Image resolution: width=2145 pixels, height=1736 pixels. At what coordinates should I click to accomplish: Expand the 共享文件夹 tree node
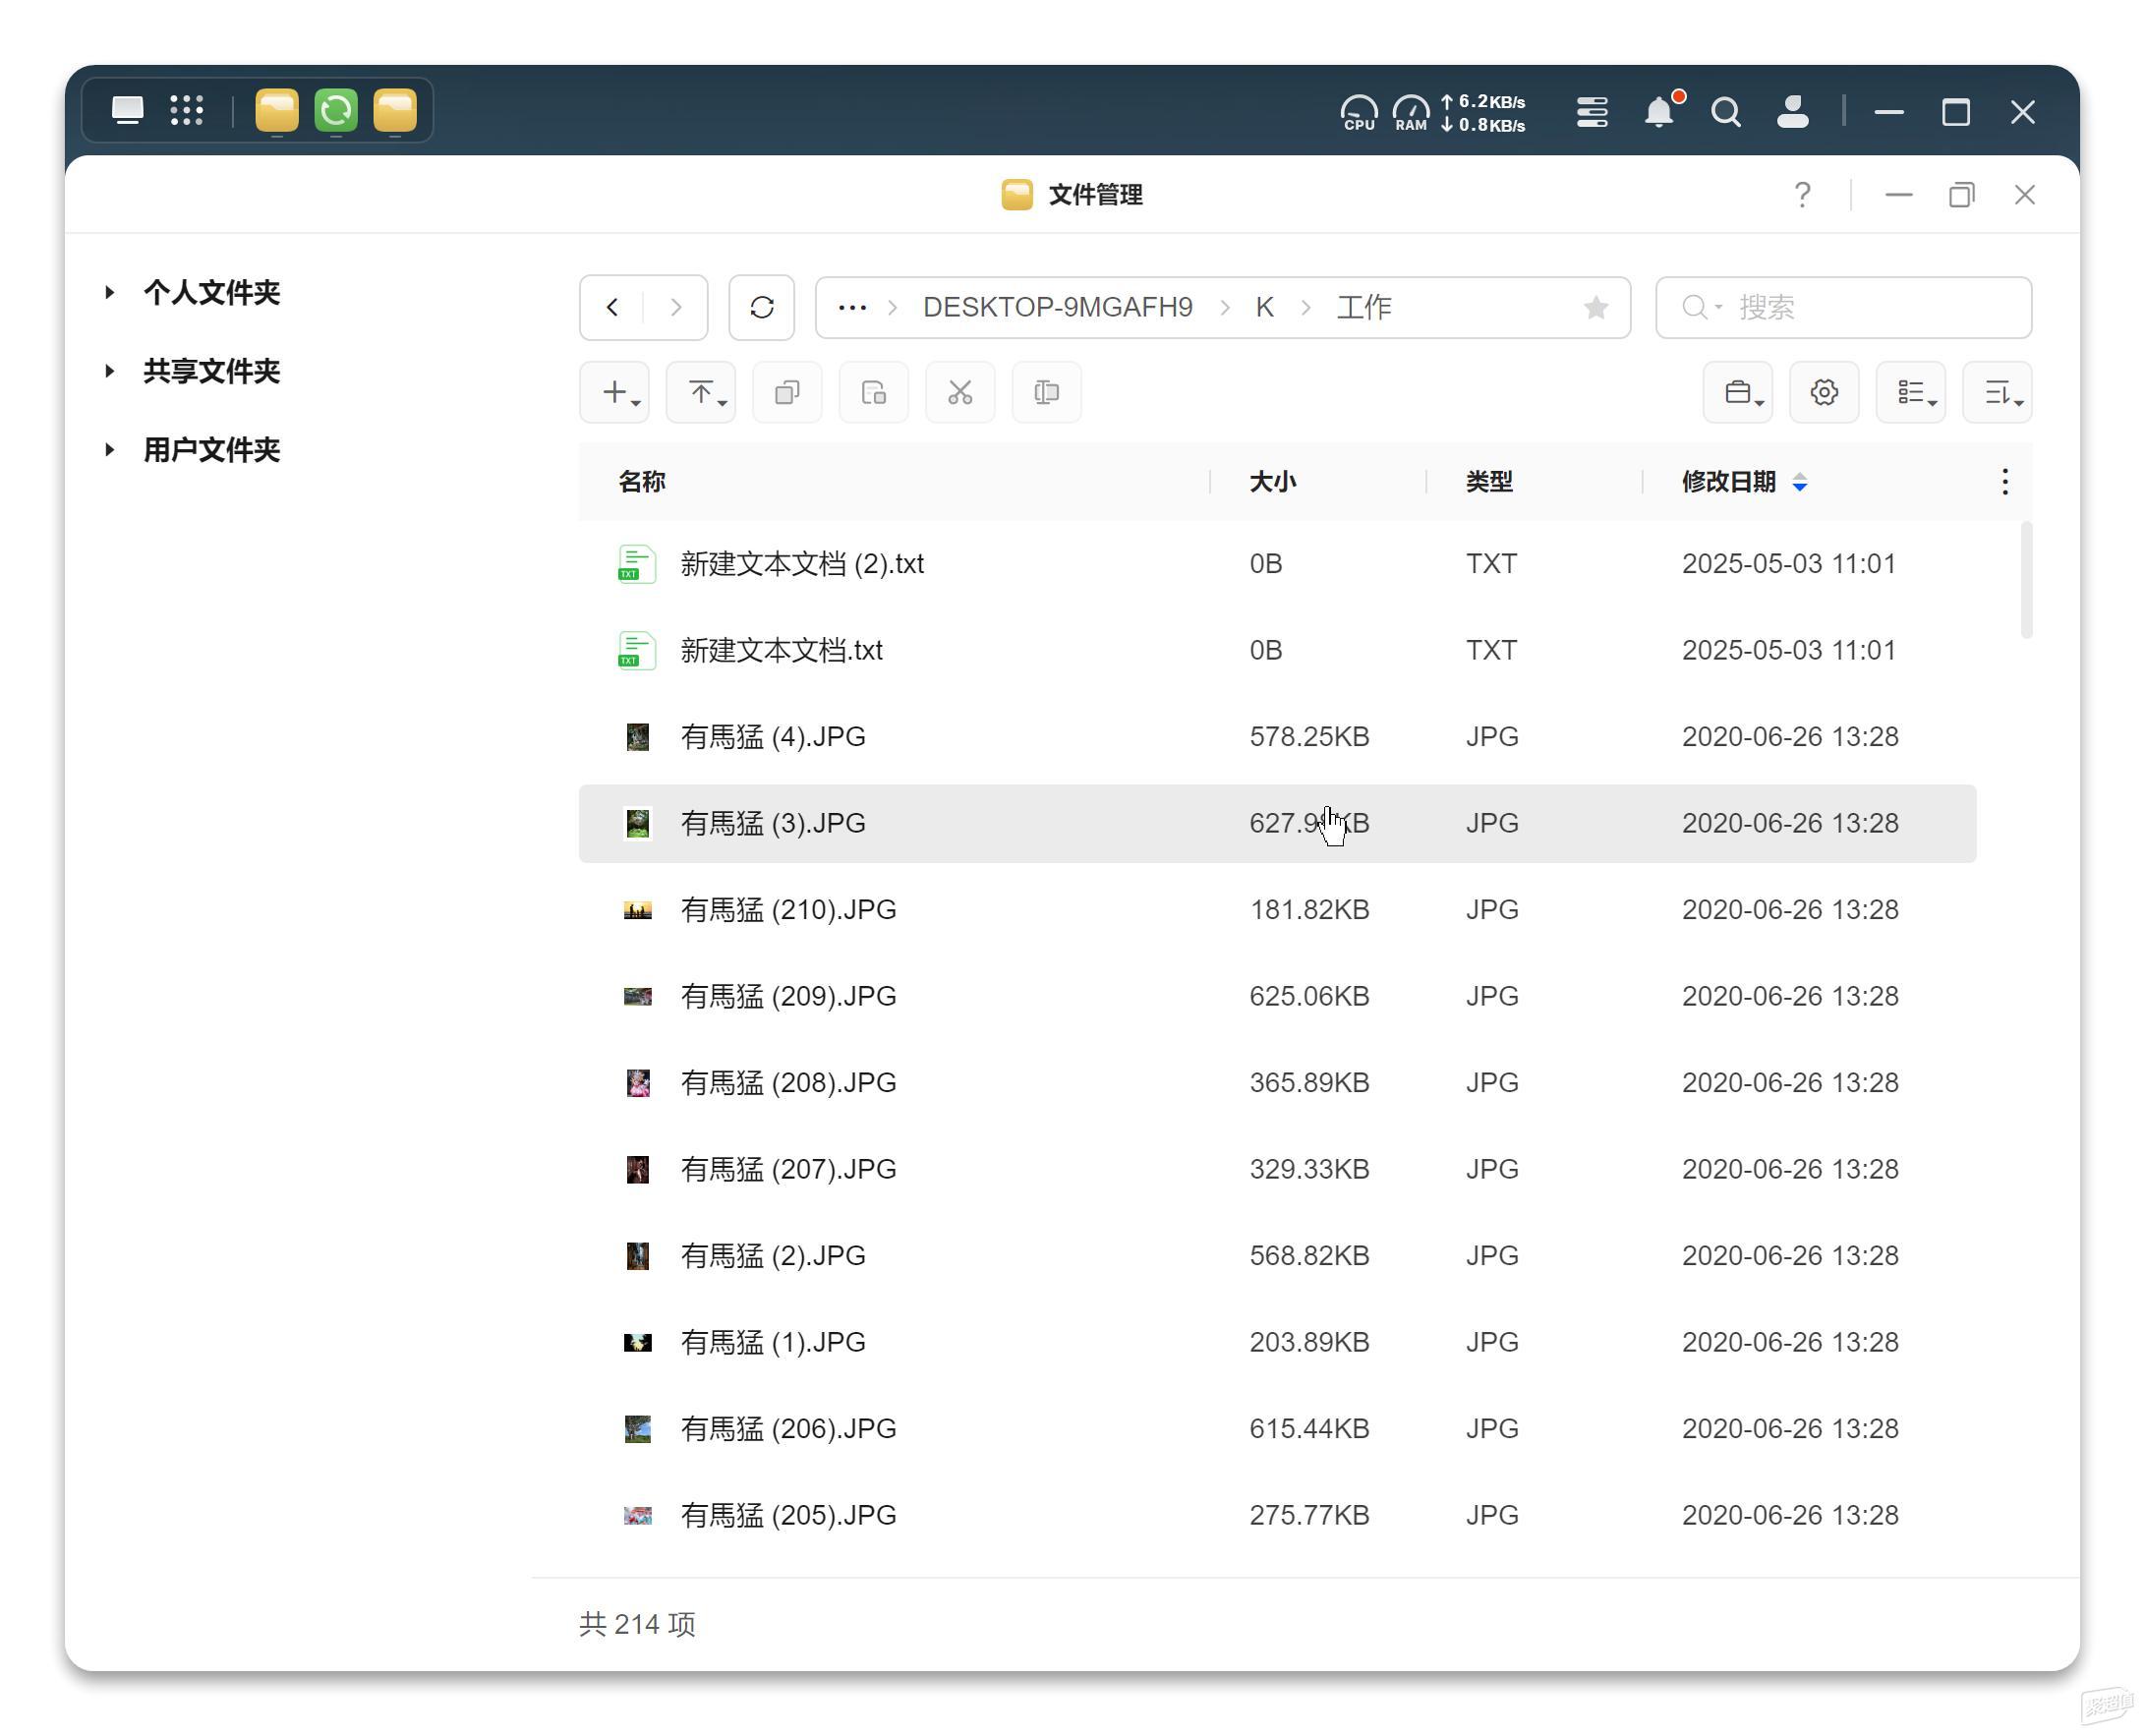pos(109,371)
